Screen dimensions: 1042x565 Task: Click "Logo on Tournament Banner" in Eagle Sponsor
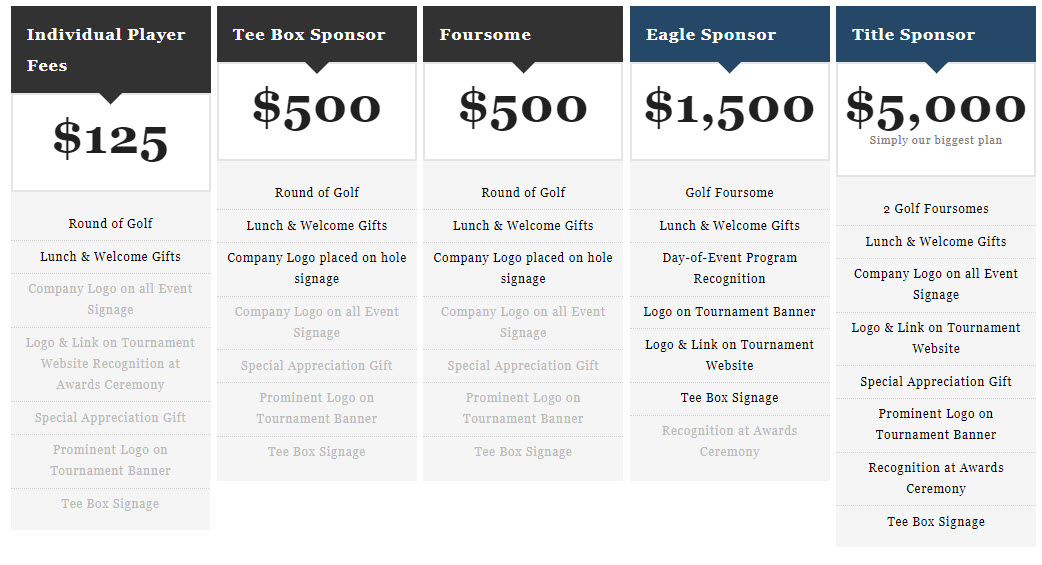[729, 312]
